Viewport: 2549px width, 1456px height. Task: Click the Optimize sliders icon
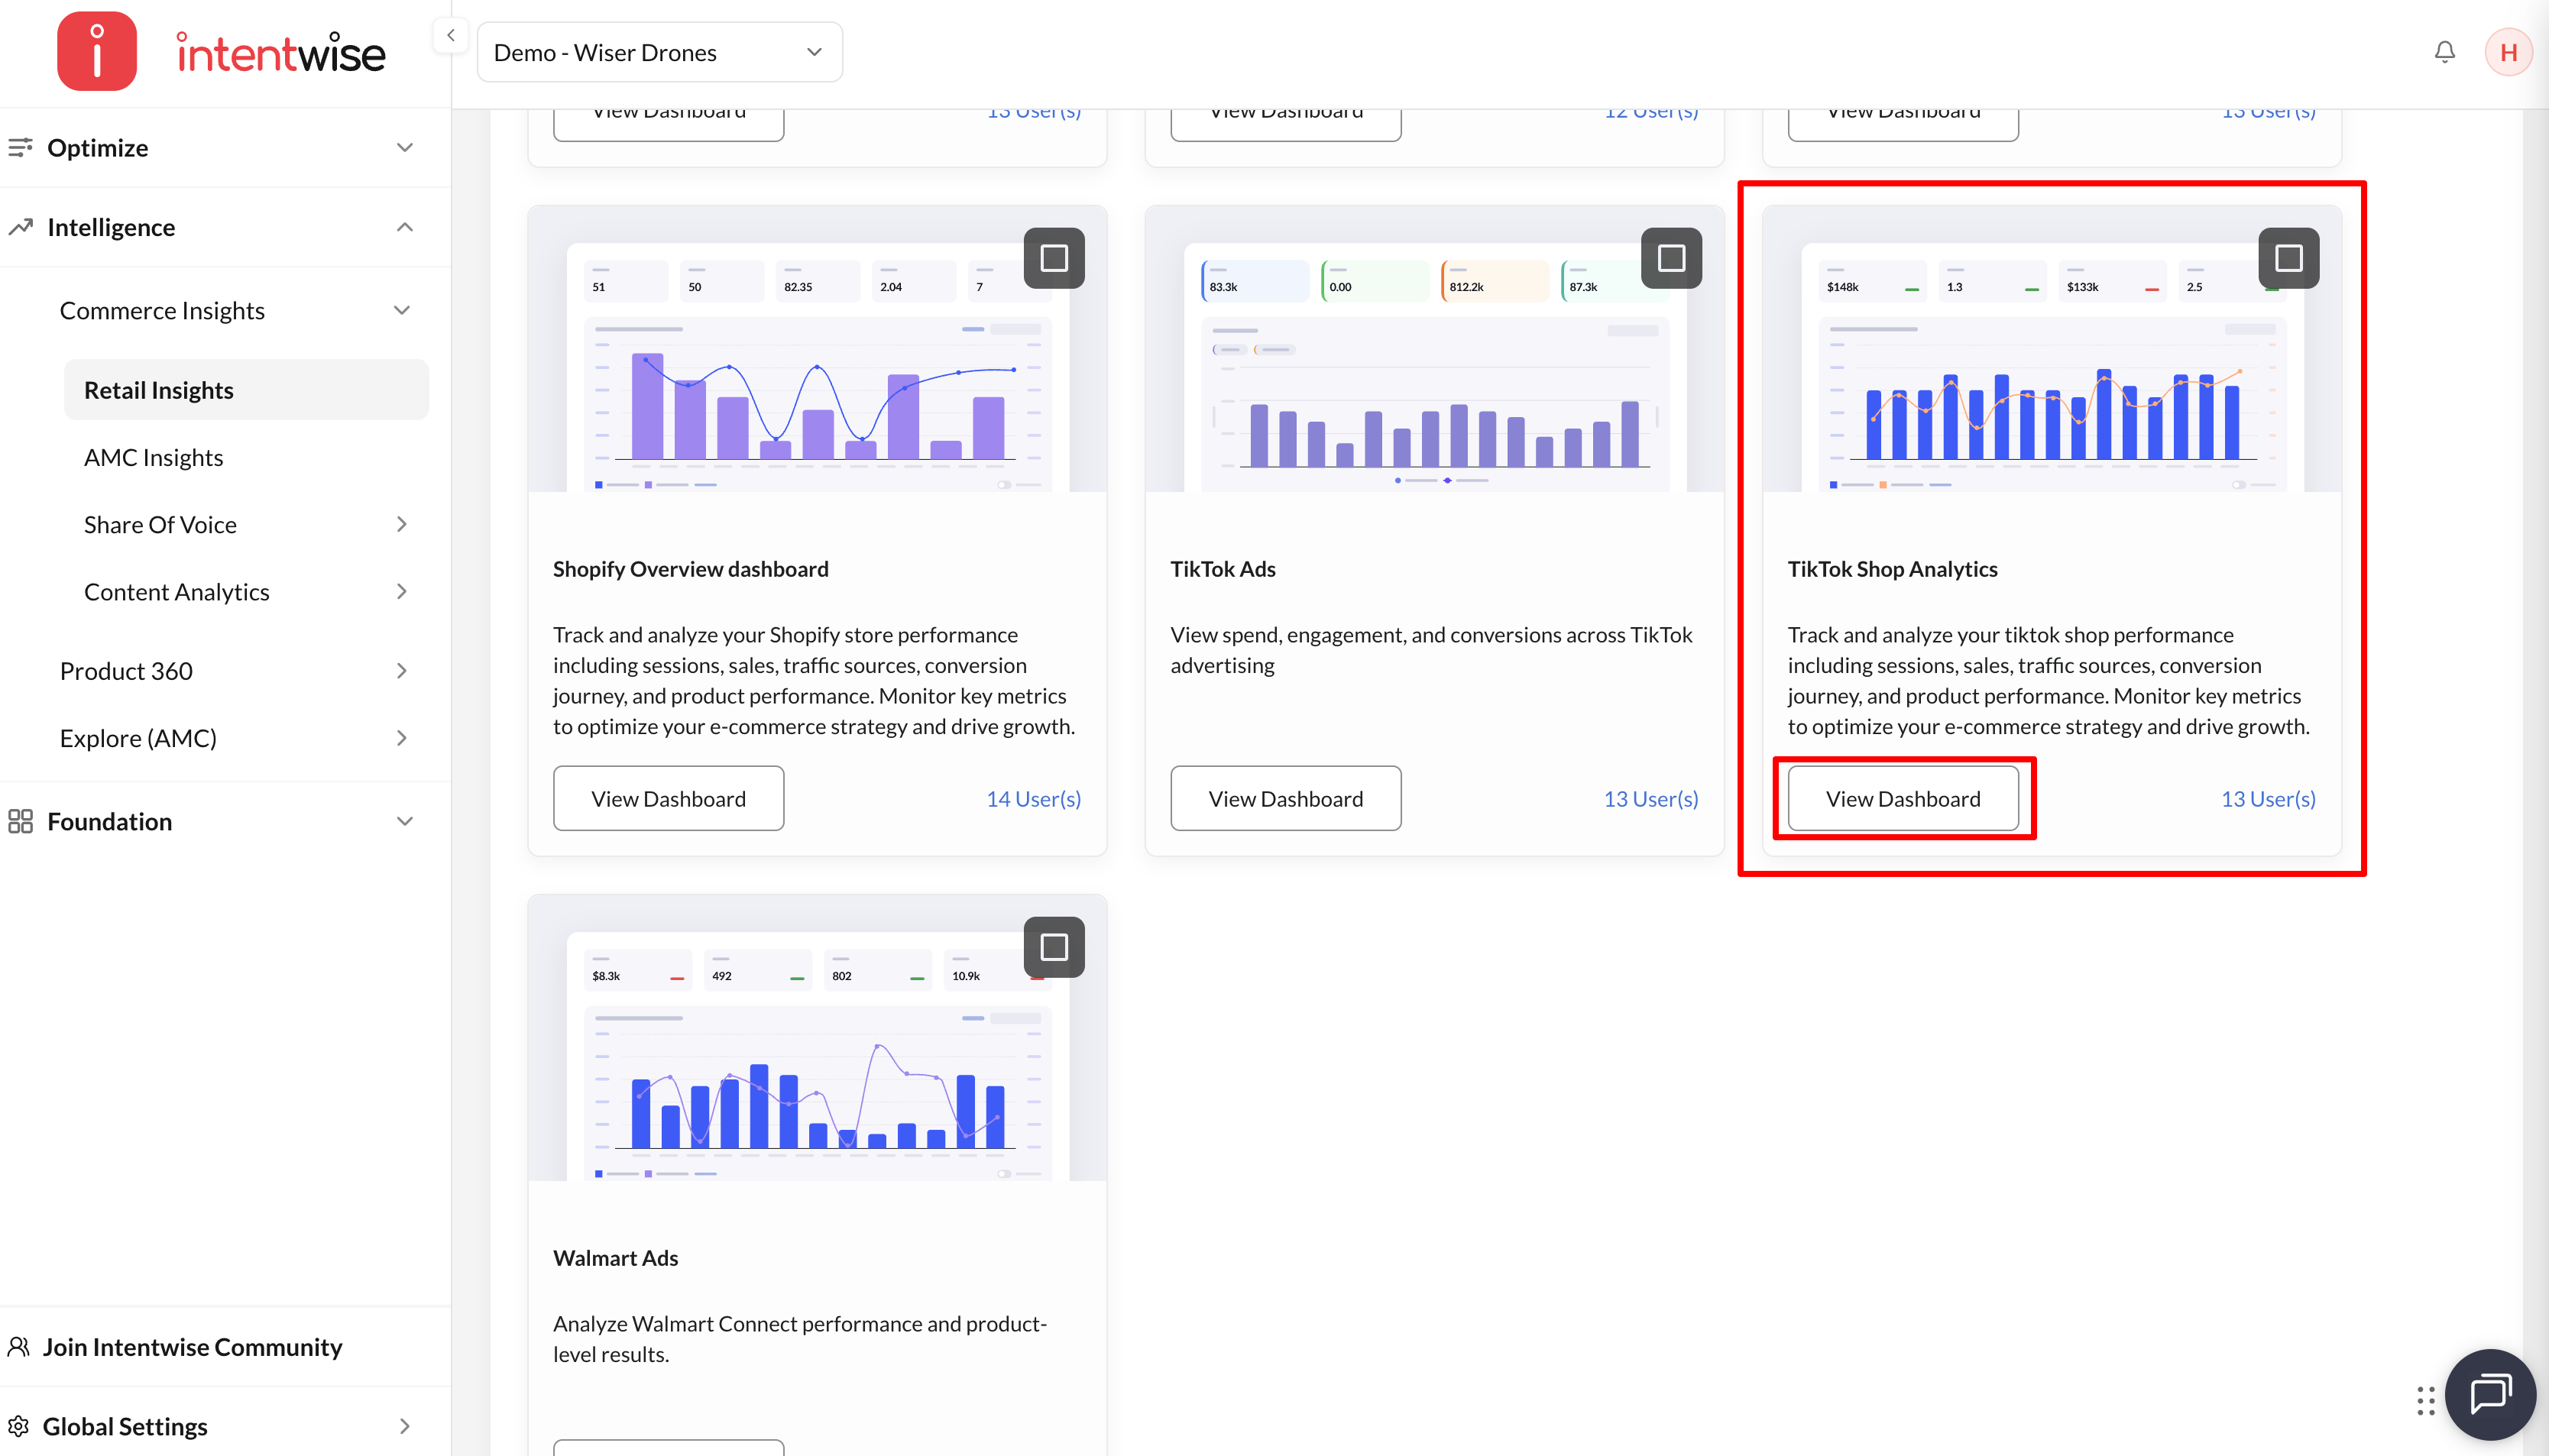(x=20, y=147)
